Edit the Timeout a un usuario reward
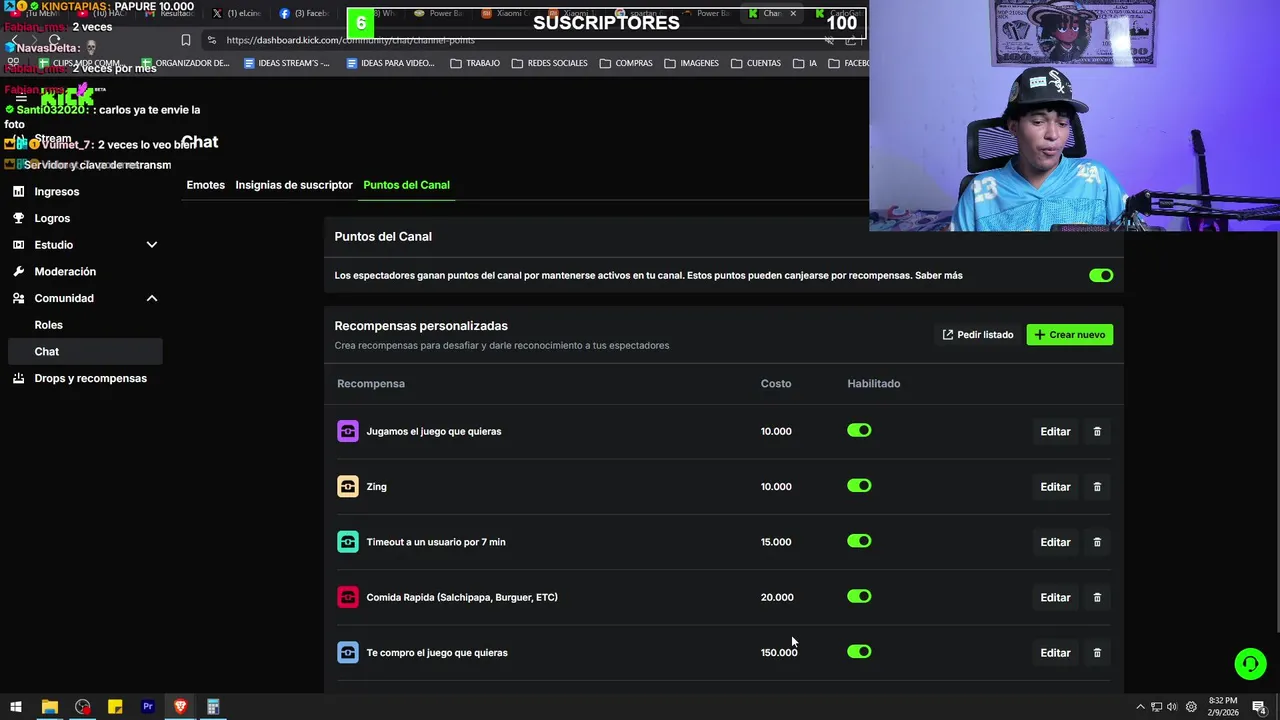 pyautogui.click(x=1055, y=542)
